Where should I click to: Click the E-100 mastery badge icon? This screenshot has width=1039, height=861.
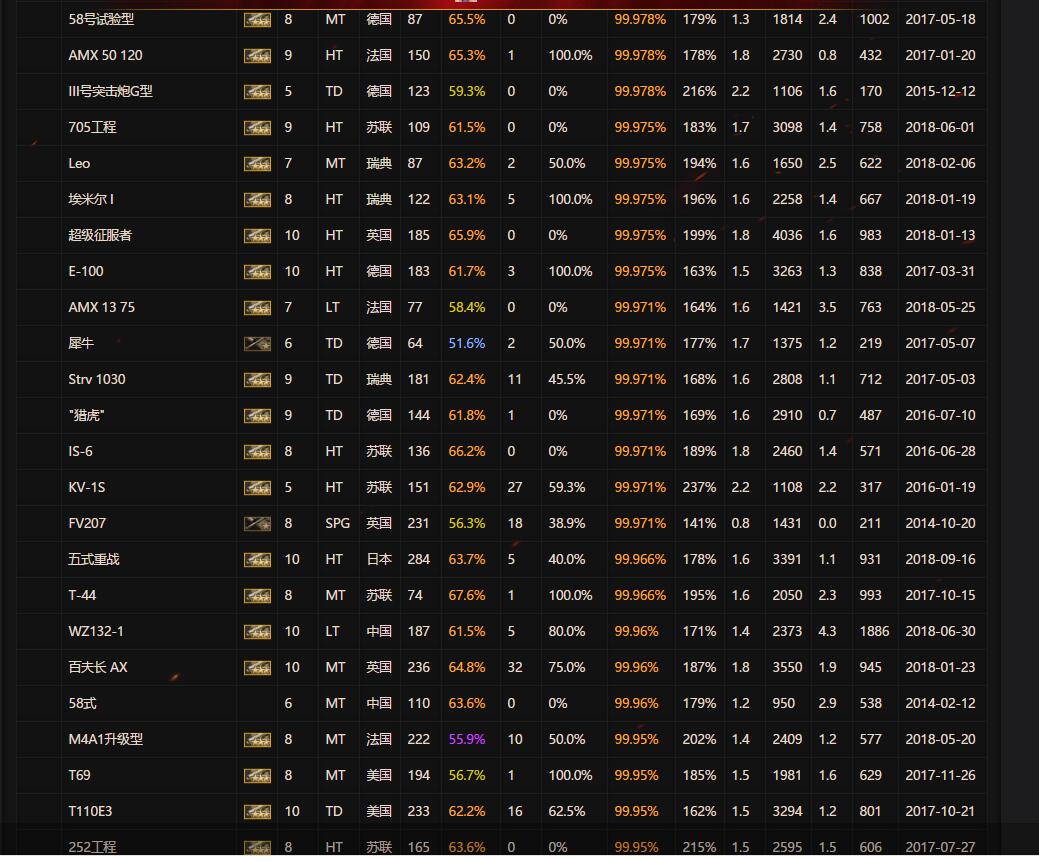pos(257,272)
